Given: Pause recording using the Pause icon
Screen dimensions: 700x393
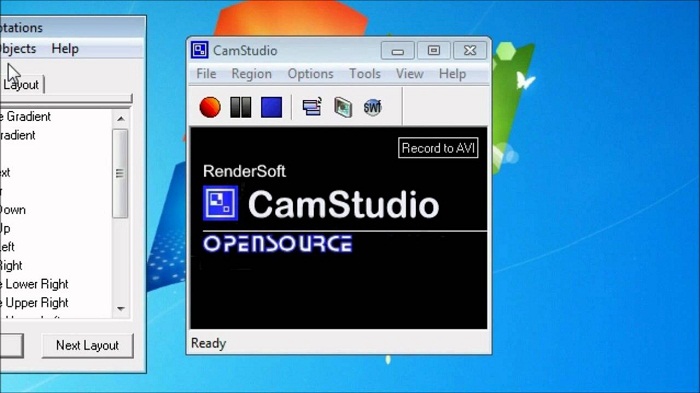Looking at the screenshot, I should [x=241, y=107].
